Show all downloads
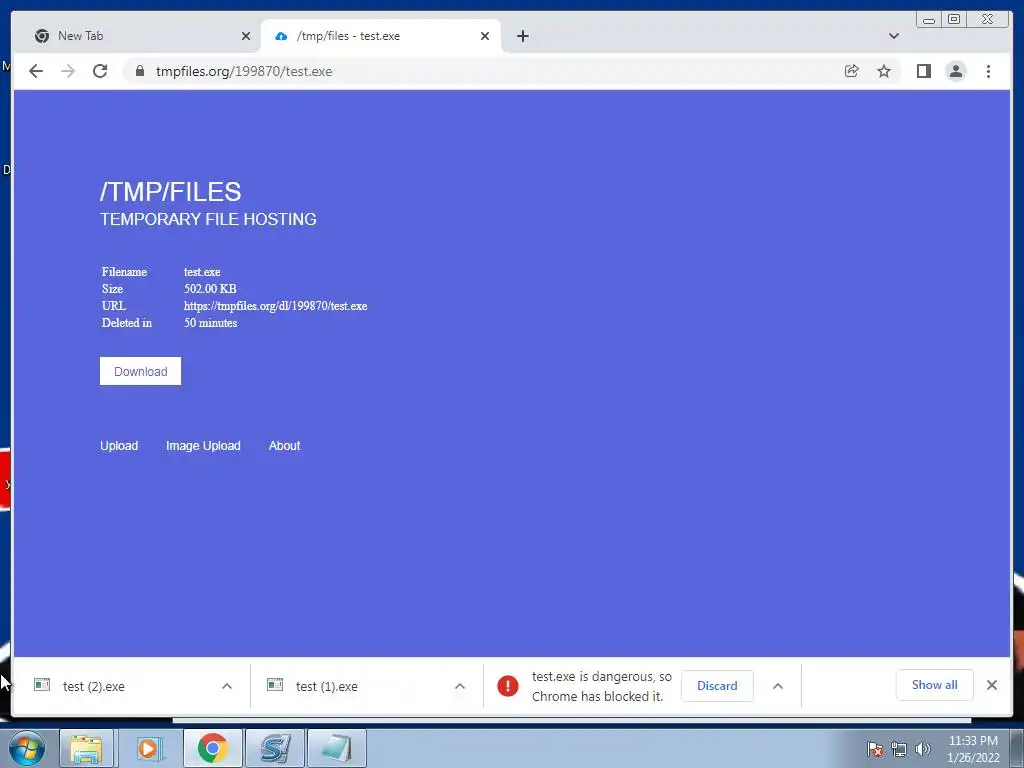The width and height of the screenshot is (1024, 768). tap(935, 684)
